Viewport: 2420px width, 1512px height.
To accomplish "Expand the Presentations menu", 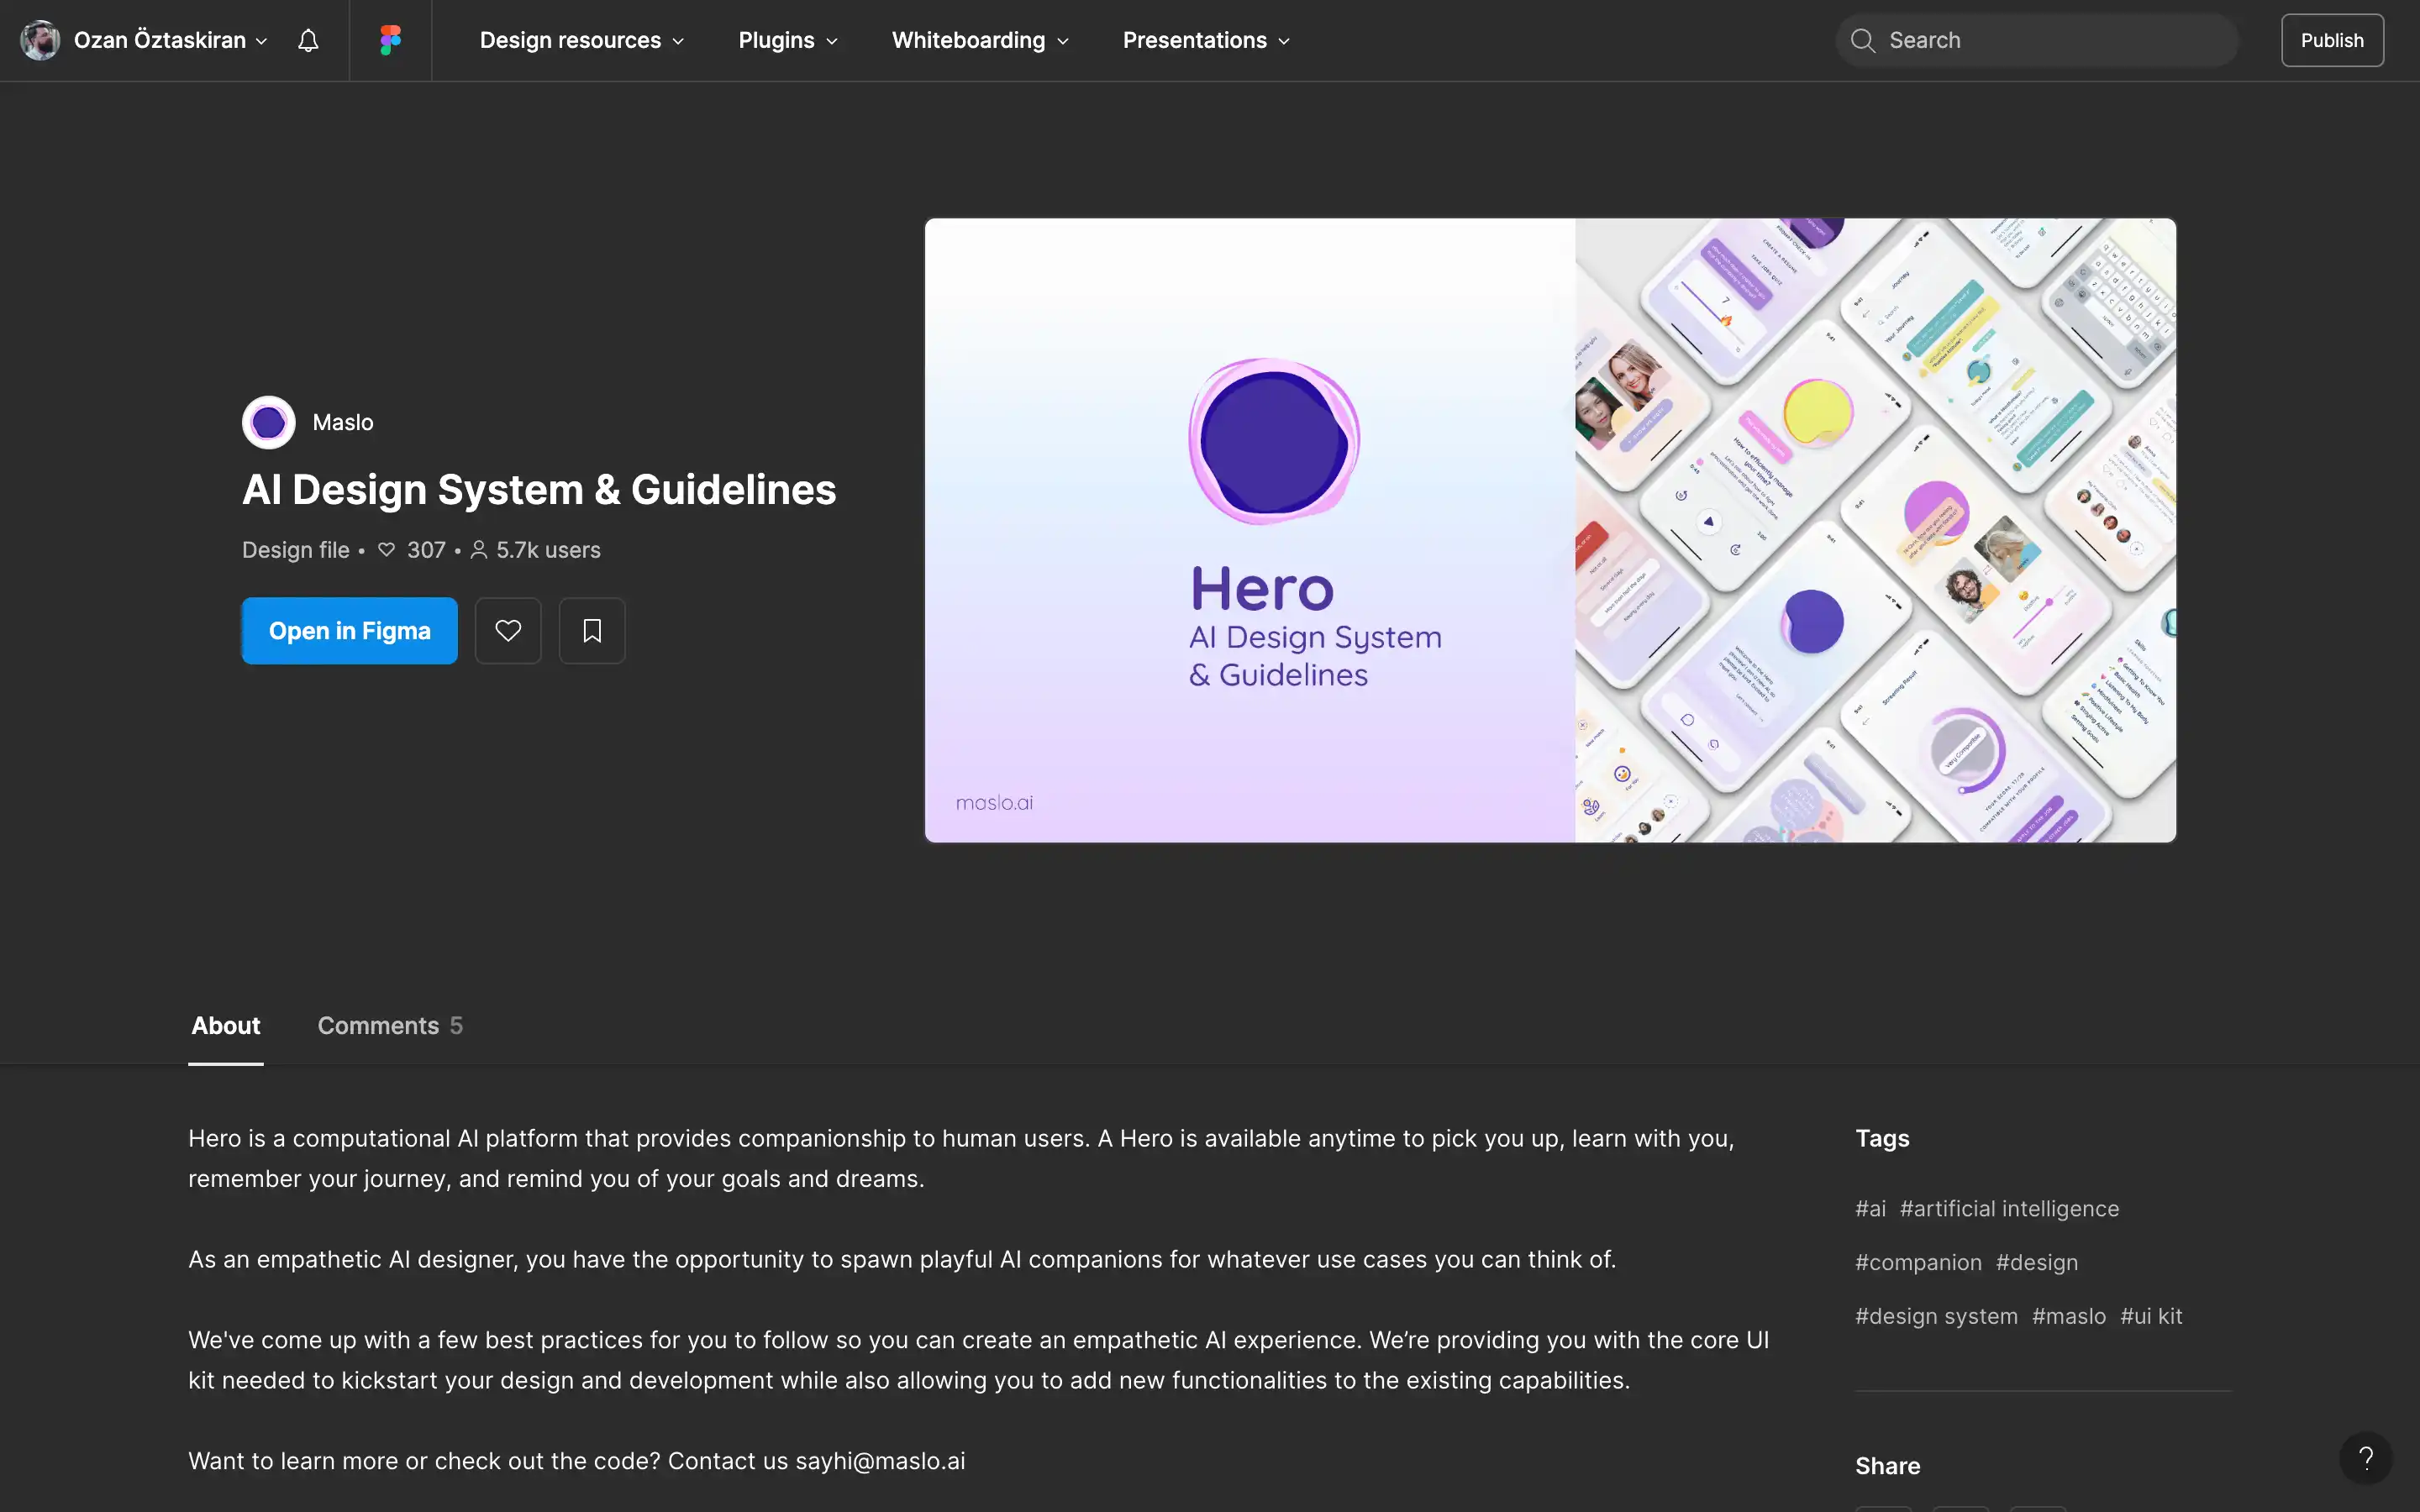I will pos(1206,40).
